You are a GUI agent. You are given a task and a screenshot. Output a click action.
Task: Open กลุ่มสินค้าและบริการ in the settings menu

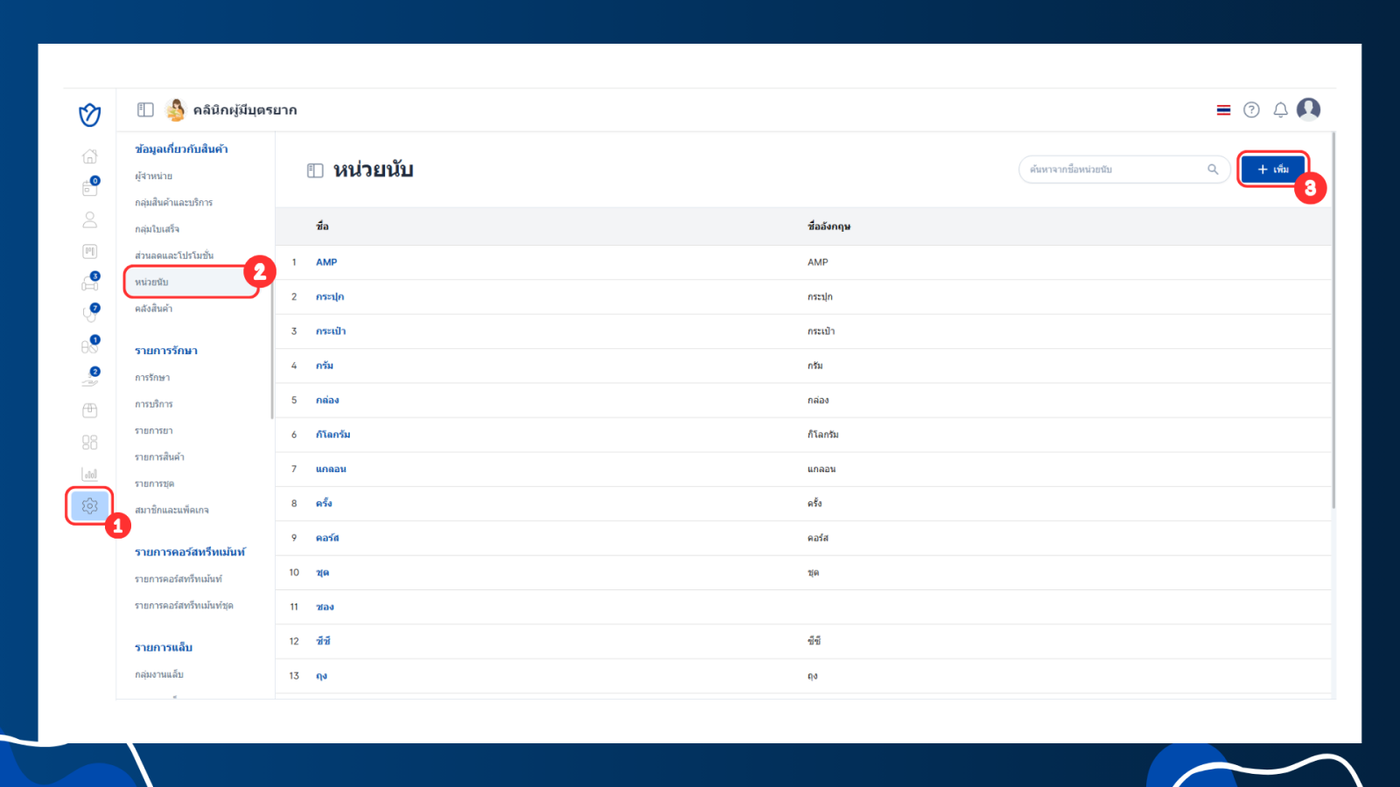tap(174, 202)
